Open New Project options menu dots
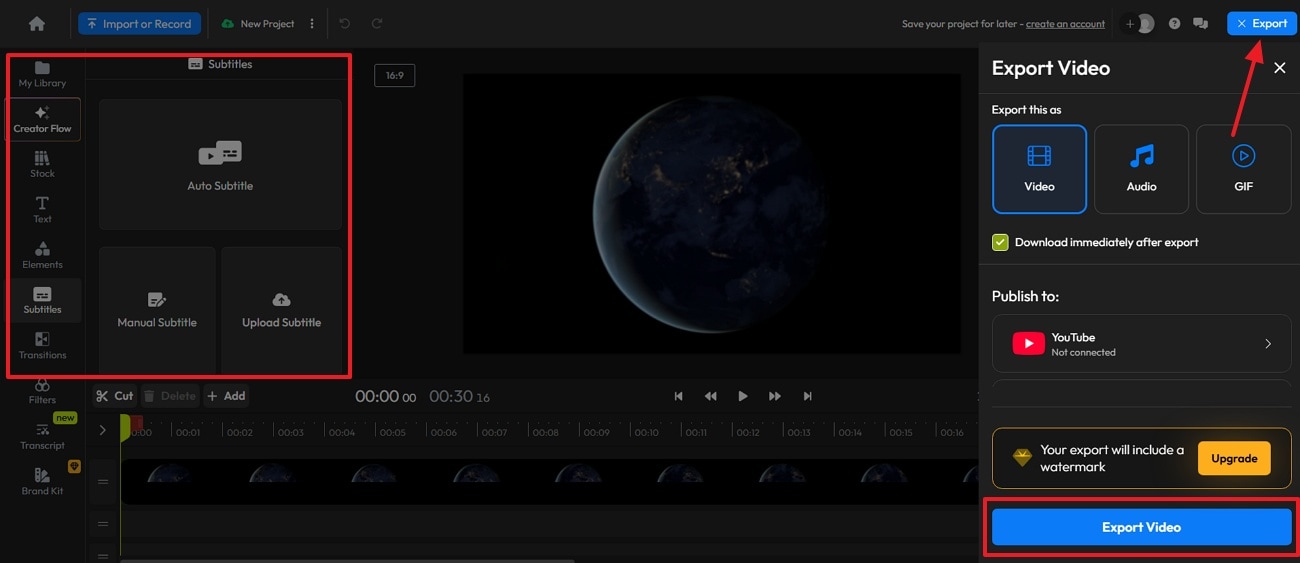Image resolution: width=1300 pixels, height=563 pixels. (x=312, y=23)
